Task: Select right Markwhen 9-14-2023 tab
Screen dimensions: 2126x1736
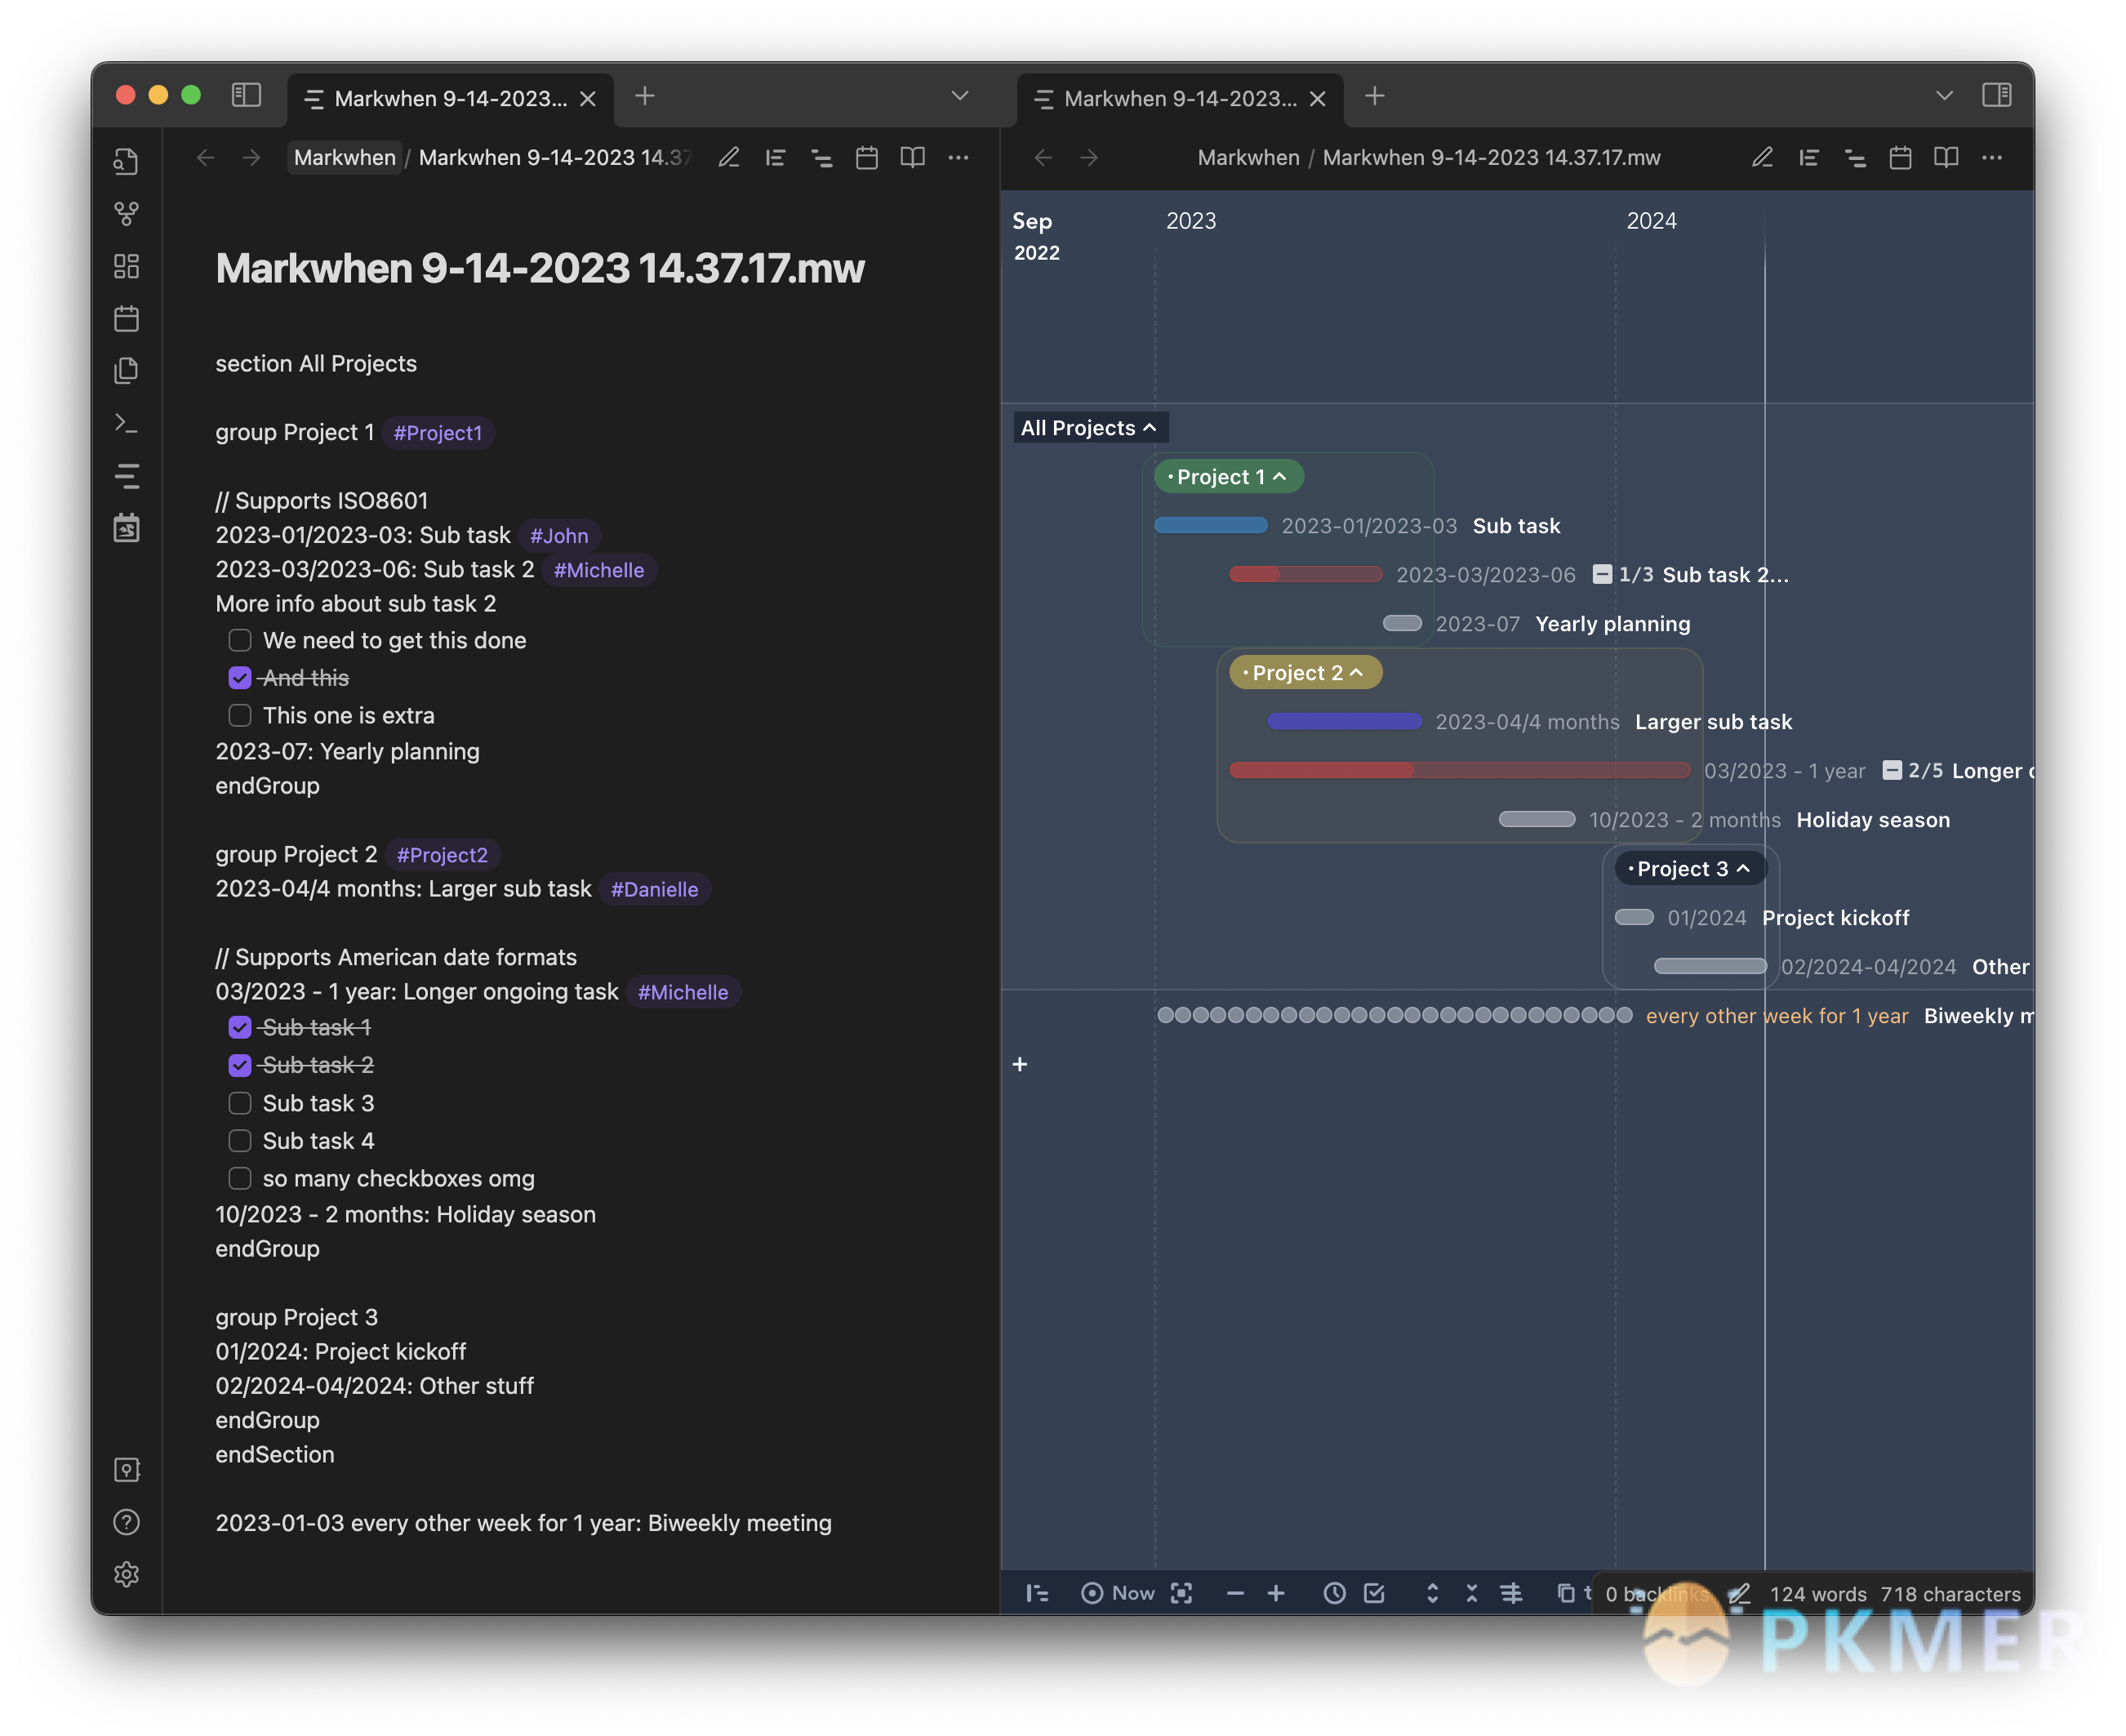Action: tap(1179, 98)
